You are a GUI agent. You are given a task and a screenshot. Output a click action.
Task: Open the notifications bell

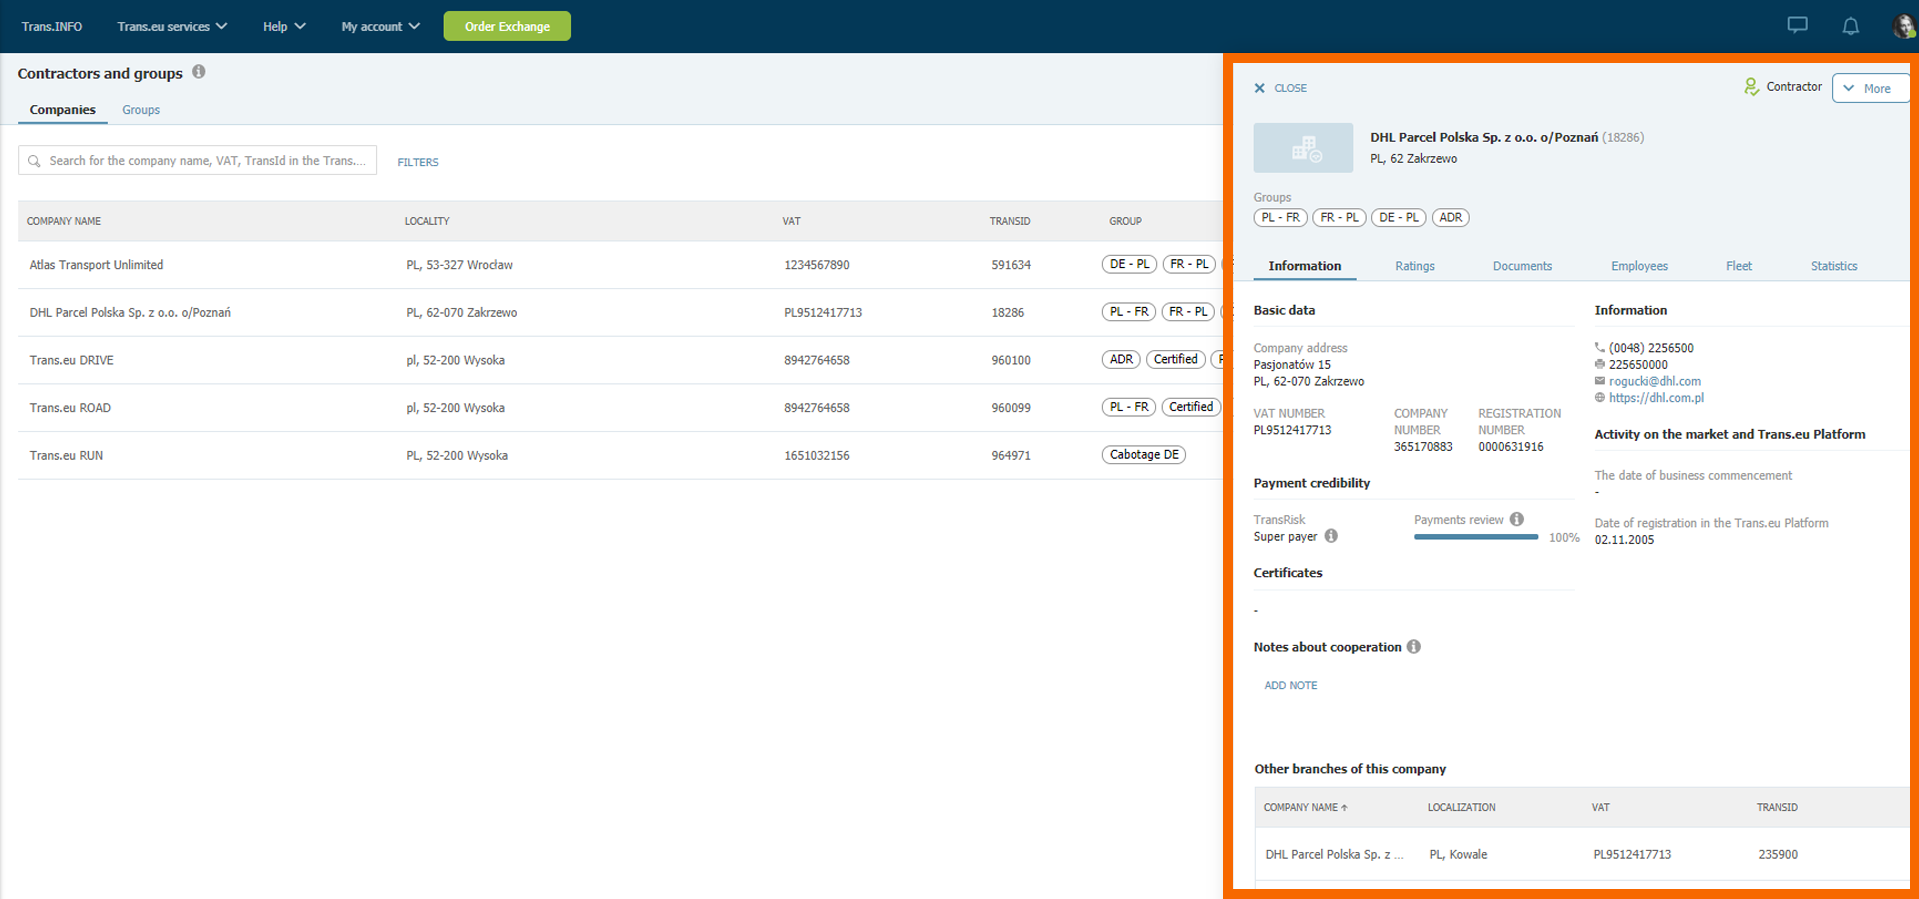[x=1851, y=26]
